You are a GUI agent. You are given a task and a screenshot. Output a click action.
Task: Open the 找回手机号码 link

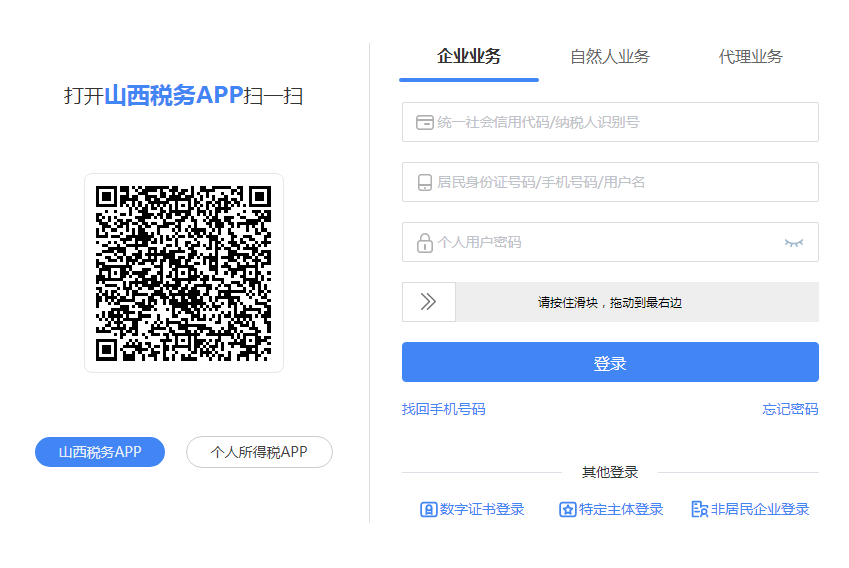[443, 409]
